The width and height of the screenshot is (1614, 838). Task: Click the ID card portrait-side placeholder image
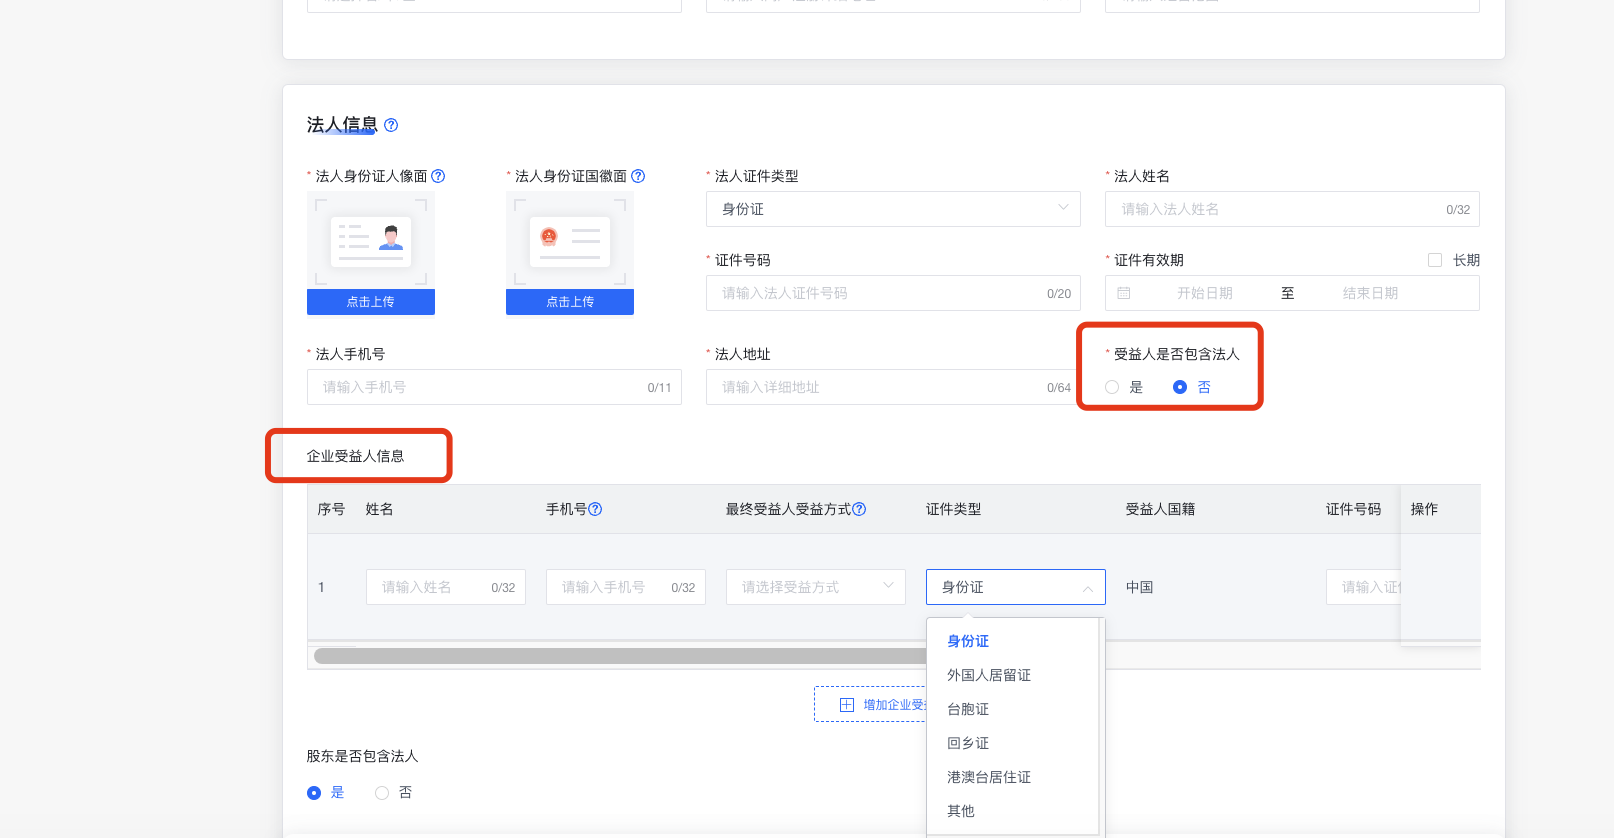(371, 241)
